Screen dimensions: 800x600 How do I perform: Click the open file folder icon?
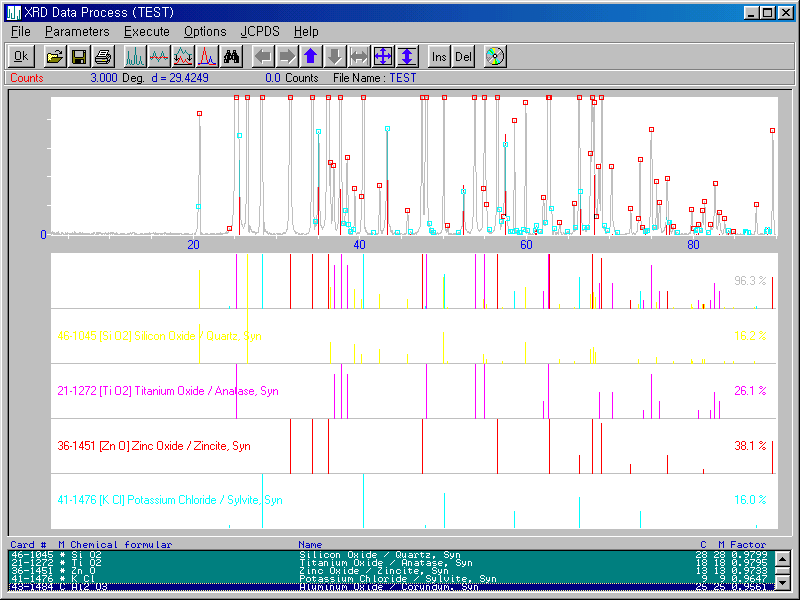[54, 56]
